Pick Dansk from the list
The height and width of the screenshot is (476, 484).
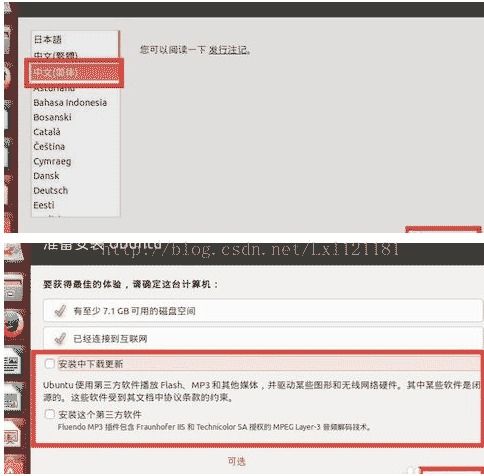click(46, 176)
